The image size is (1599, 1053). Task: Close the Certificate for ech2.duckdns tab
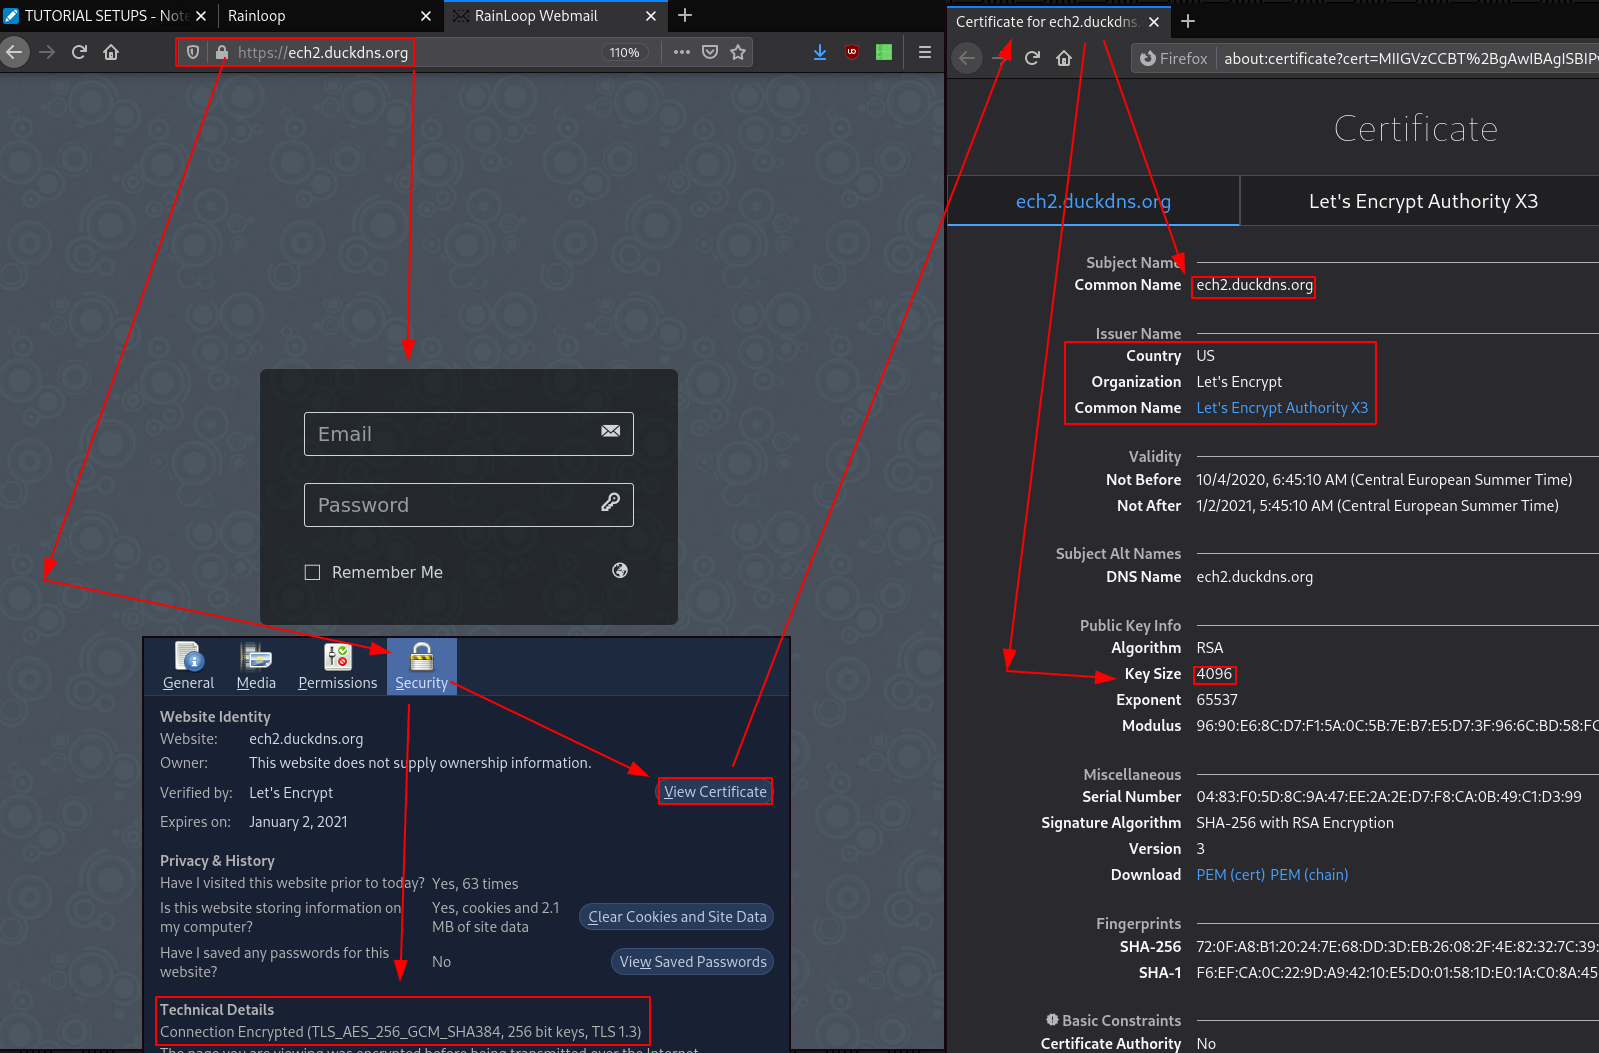coord(1154,21)
